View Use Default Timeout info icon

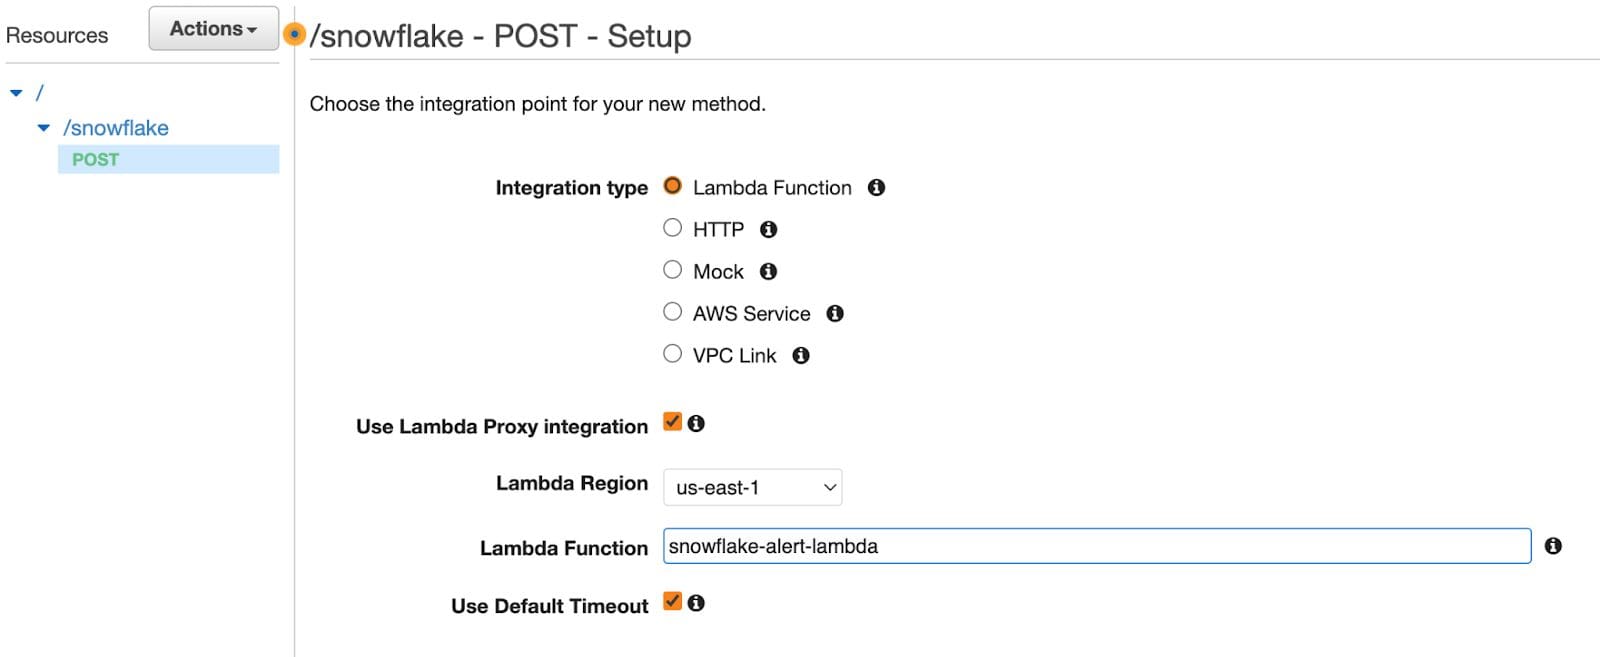pyautogui.click(x=698, y=602)
